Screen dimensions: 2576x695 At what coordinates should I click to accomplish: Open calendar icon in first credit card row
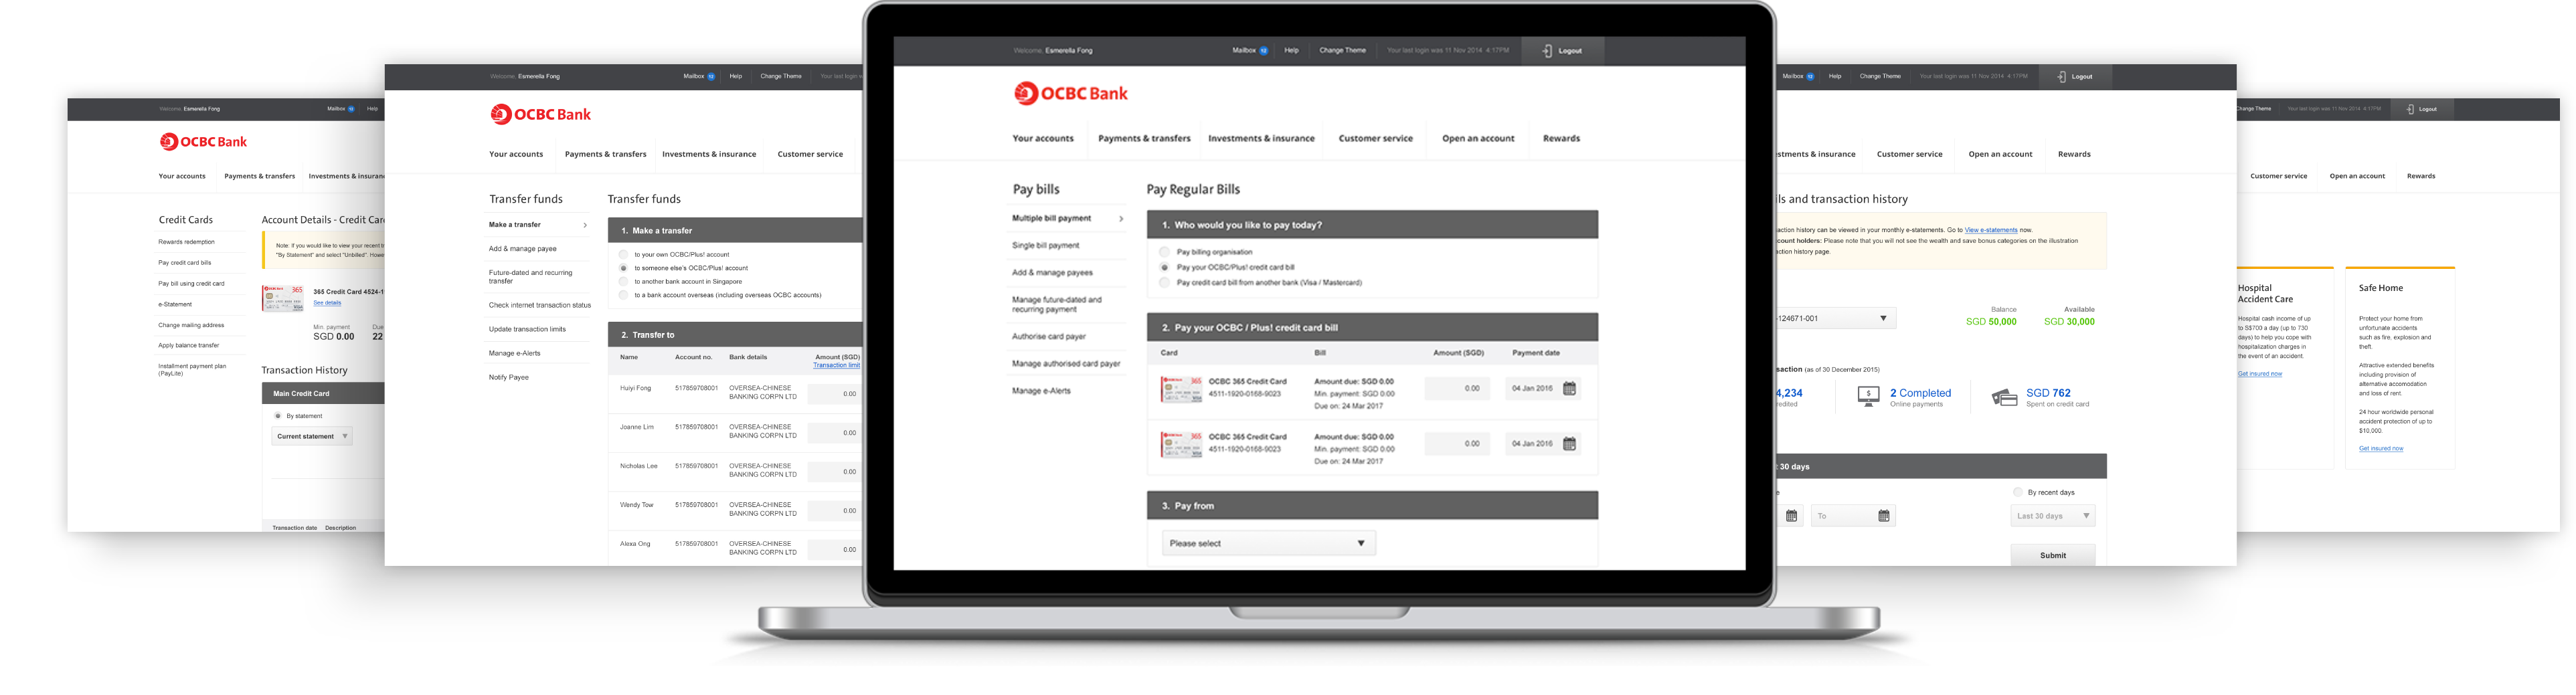[x=1569, y=389]
